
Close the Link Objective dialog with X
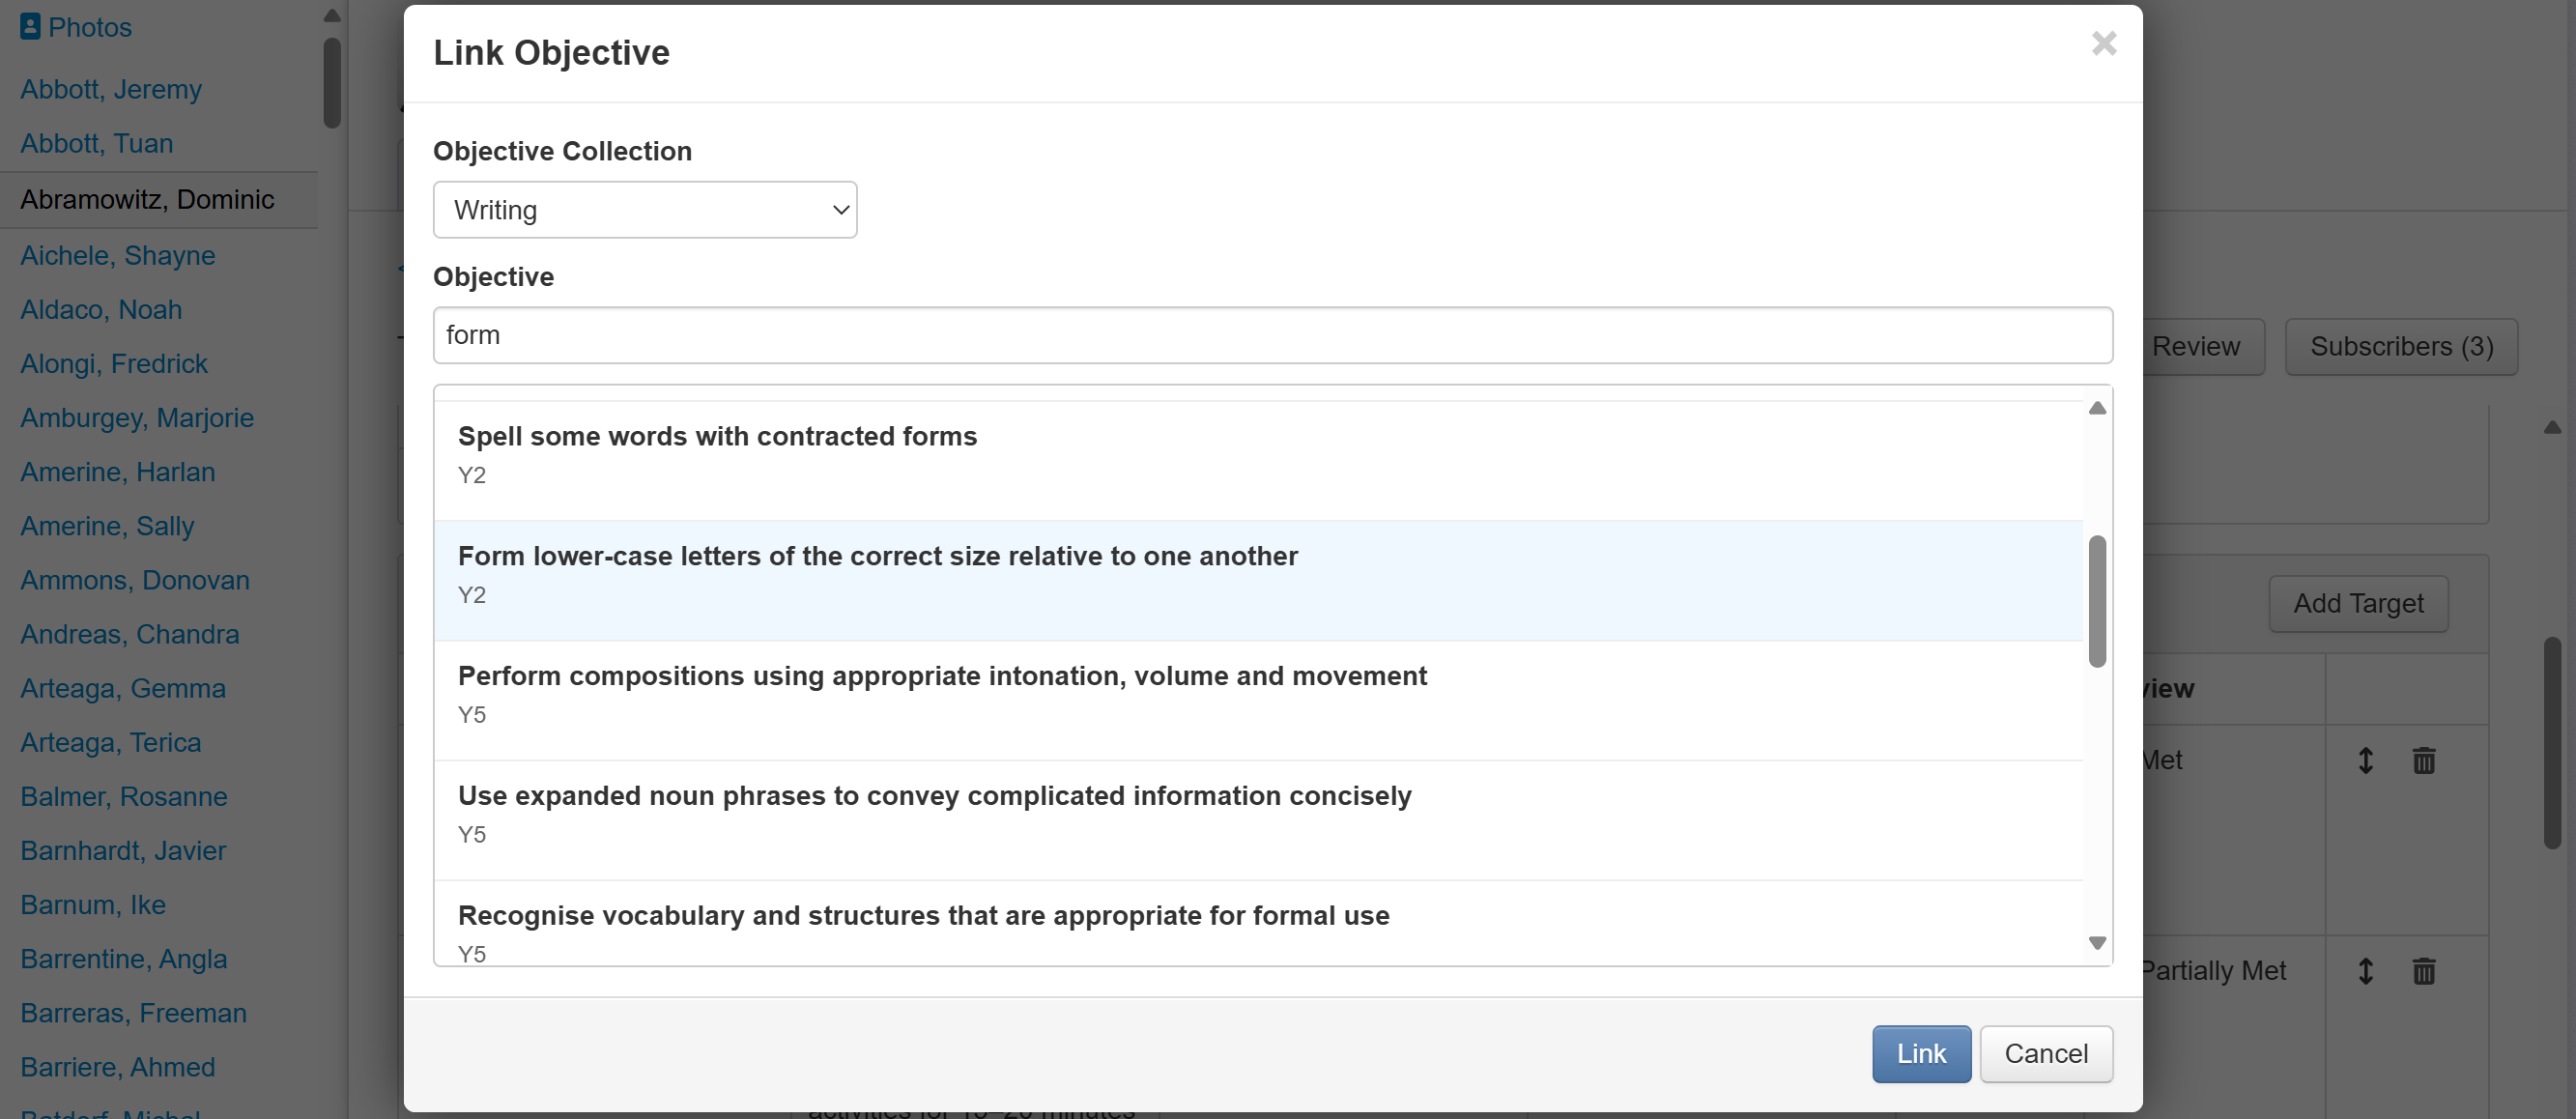pos(2103,44)
